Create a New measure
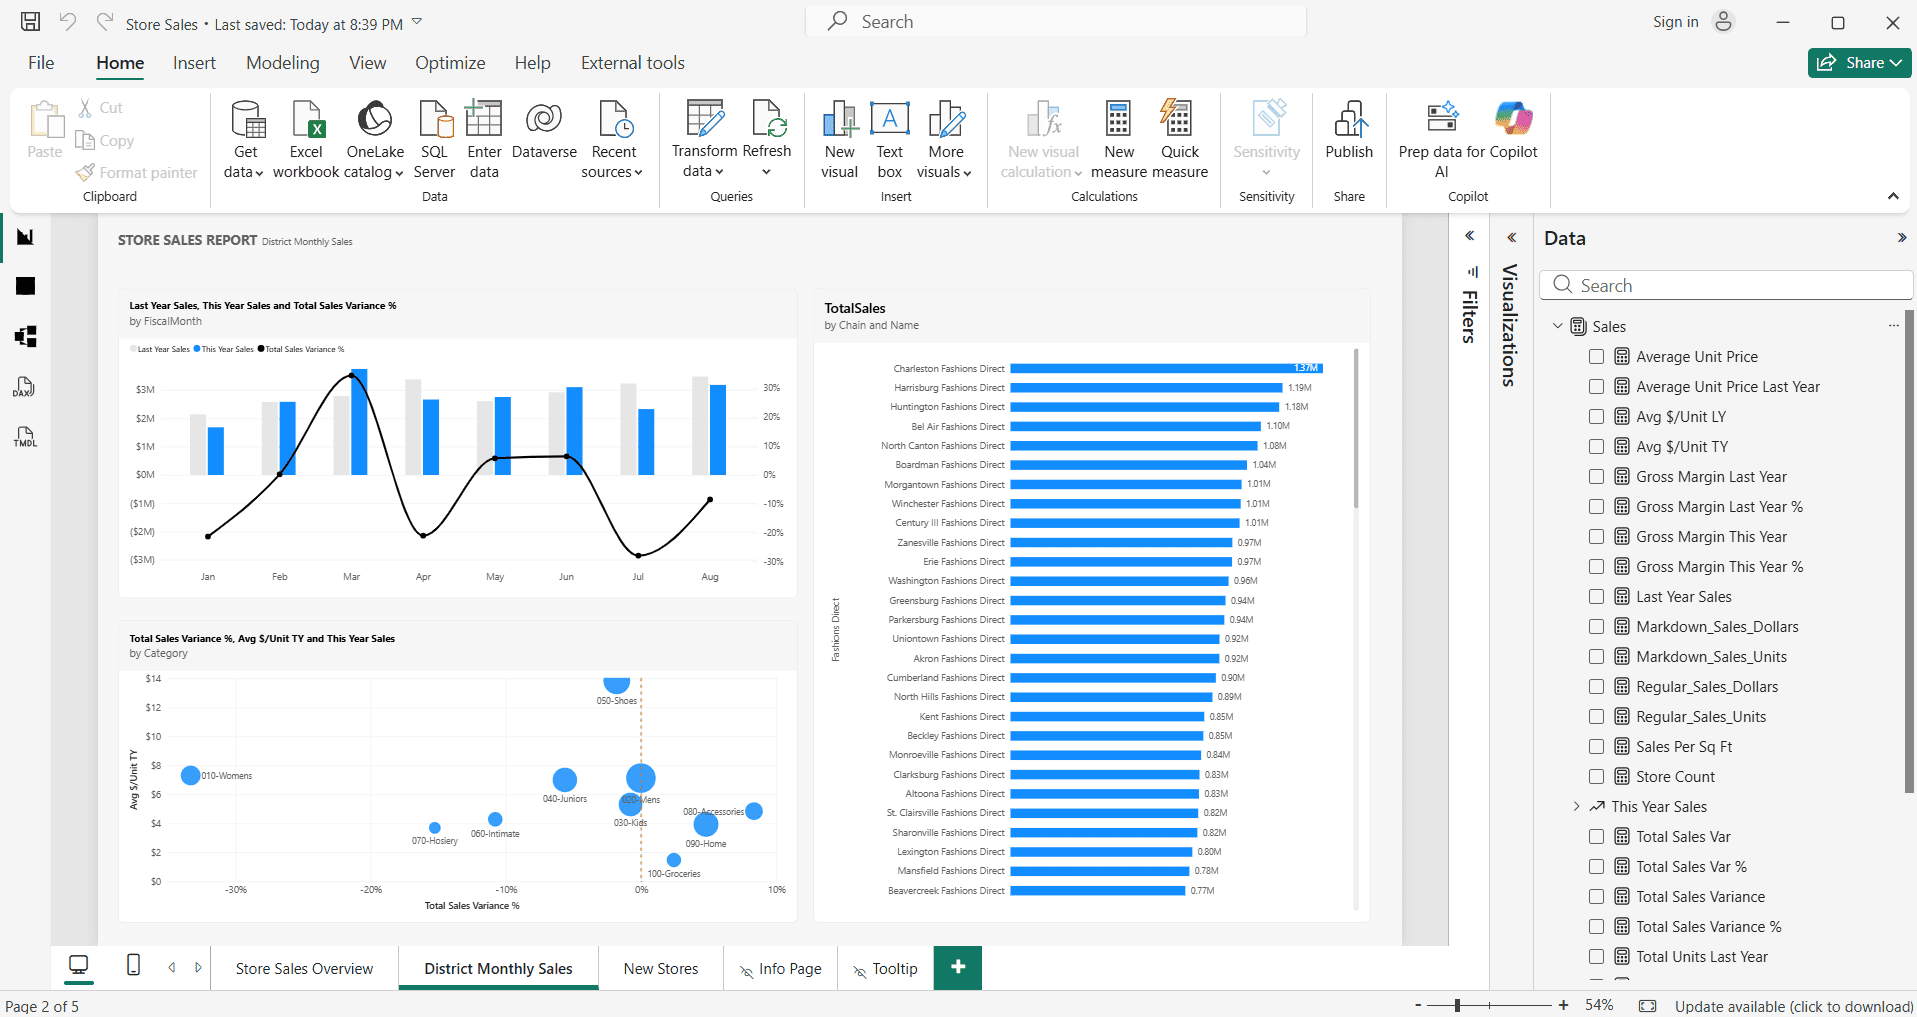Screen dimensions: 1917x1017 [x=1119, y=140]
